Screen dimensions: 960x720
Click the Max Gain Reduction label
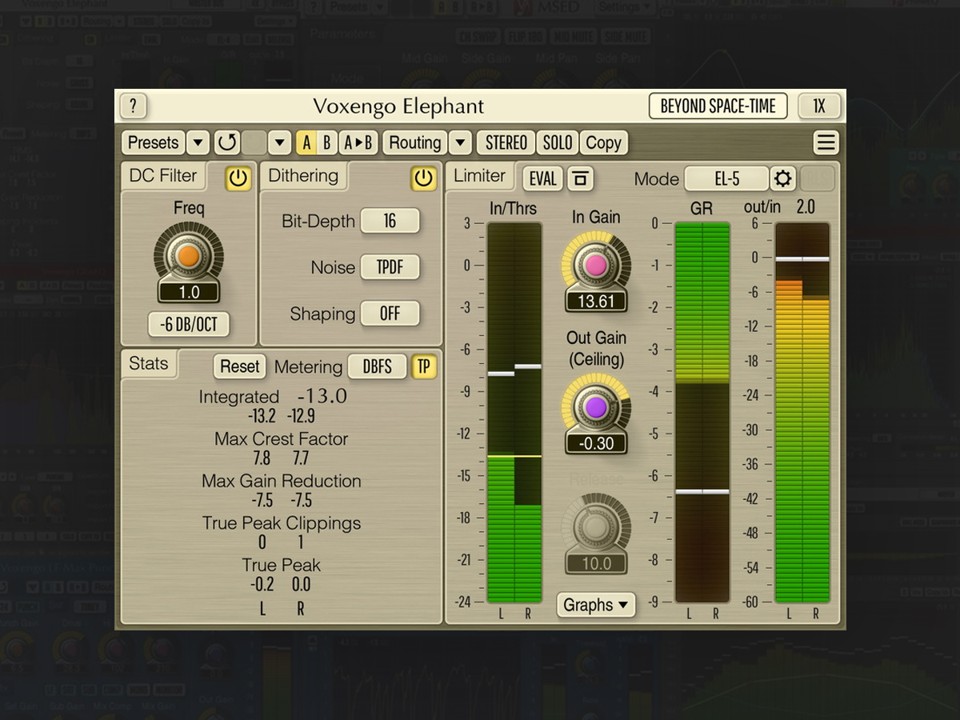281,481
